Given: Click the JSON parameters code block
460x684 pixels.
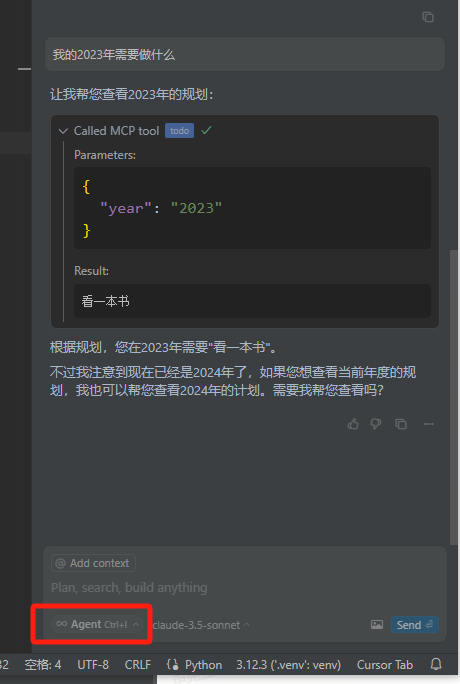Looking at the screenshot, I should tap(252, 208).
